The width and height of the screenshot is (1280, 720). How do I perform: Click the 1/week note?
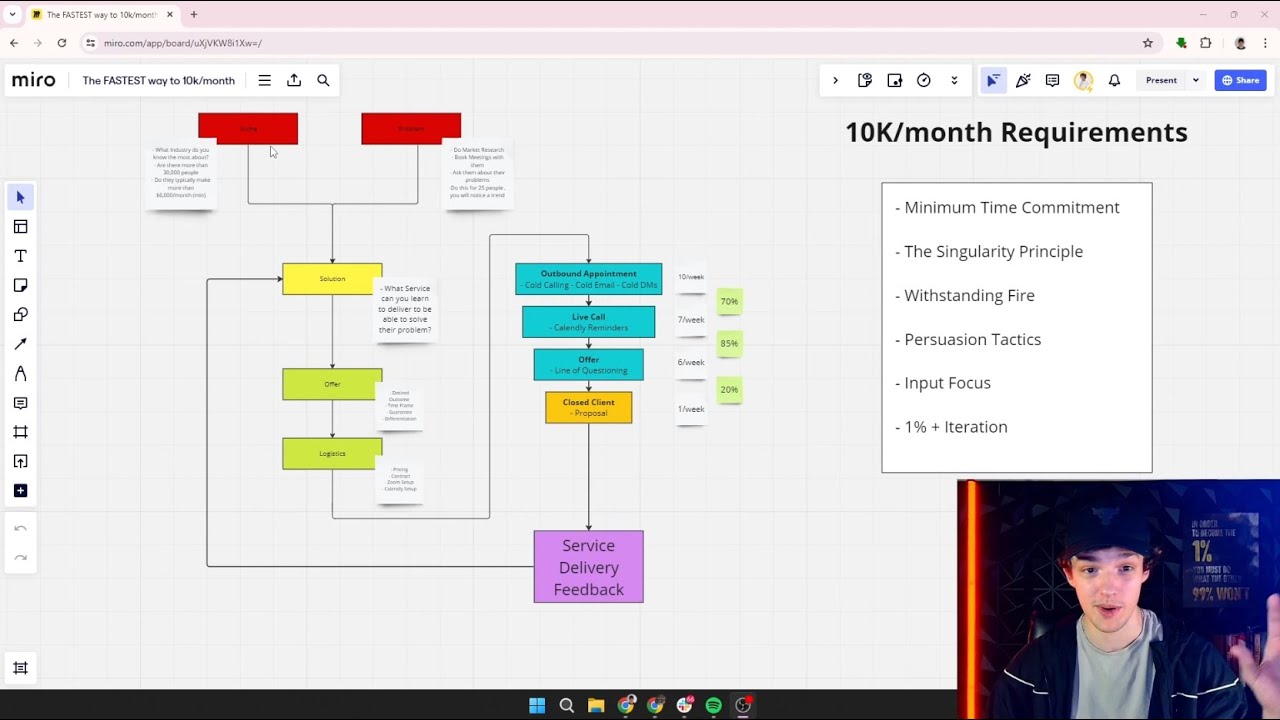click(691, 409)
